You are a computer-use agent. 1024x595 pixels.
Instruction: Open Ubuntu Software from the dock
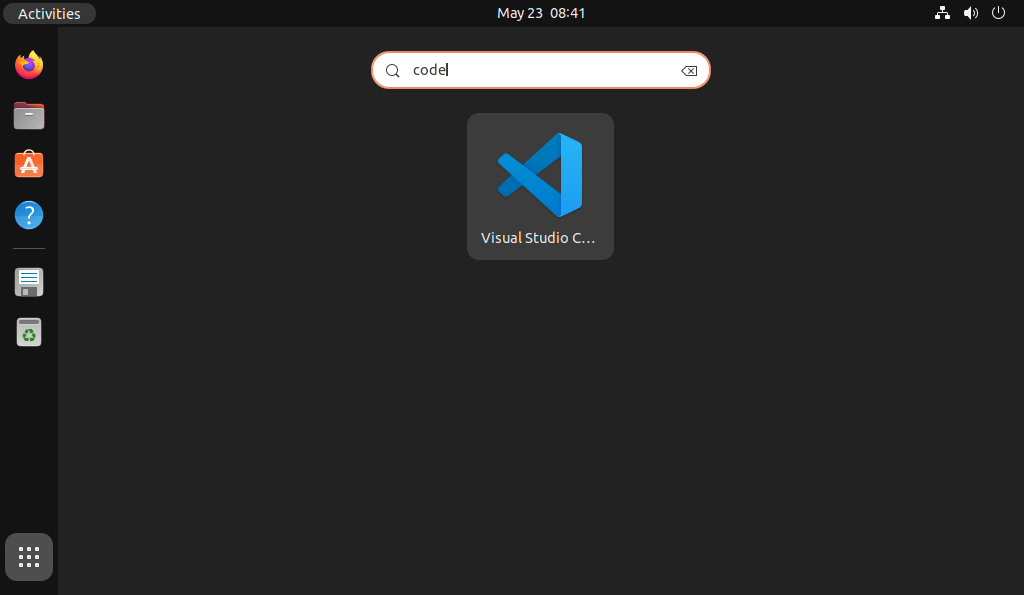pos(28,164)
